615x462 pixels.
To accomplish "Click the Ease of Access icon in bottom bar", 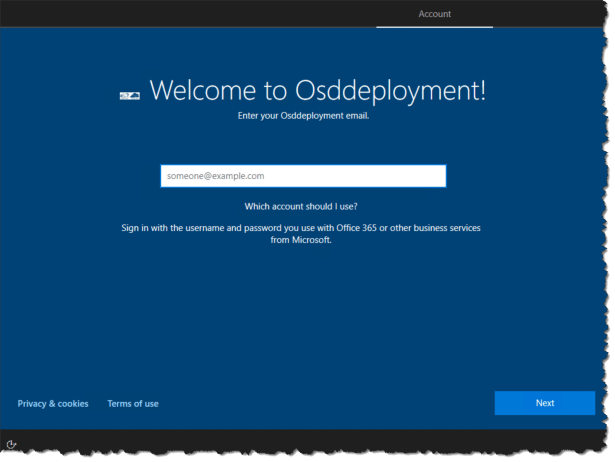I will click(11, 444).
